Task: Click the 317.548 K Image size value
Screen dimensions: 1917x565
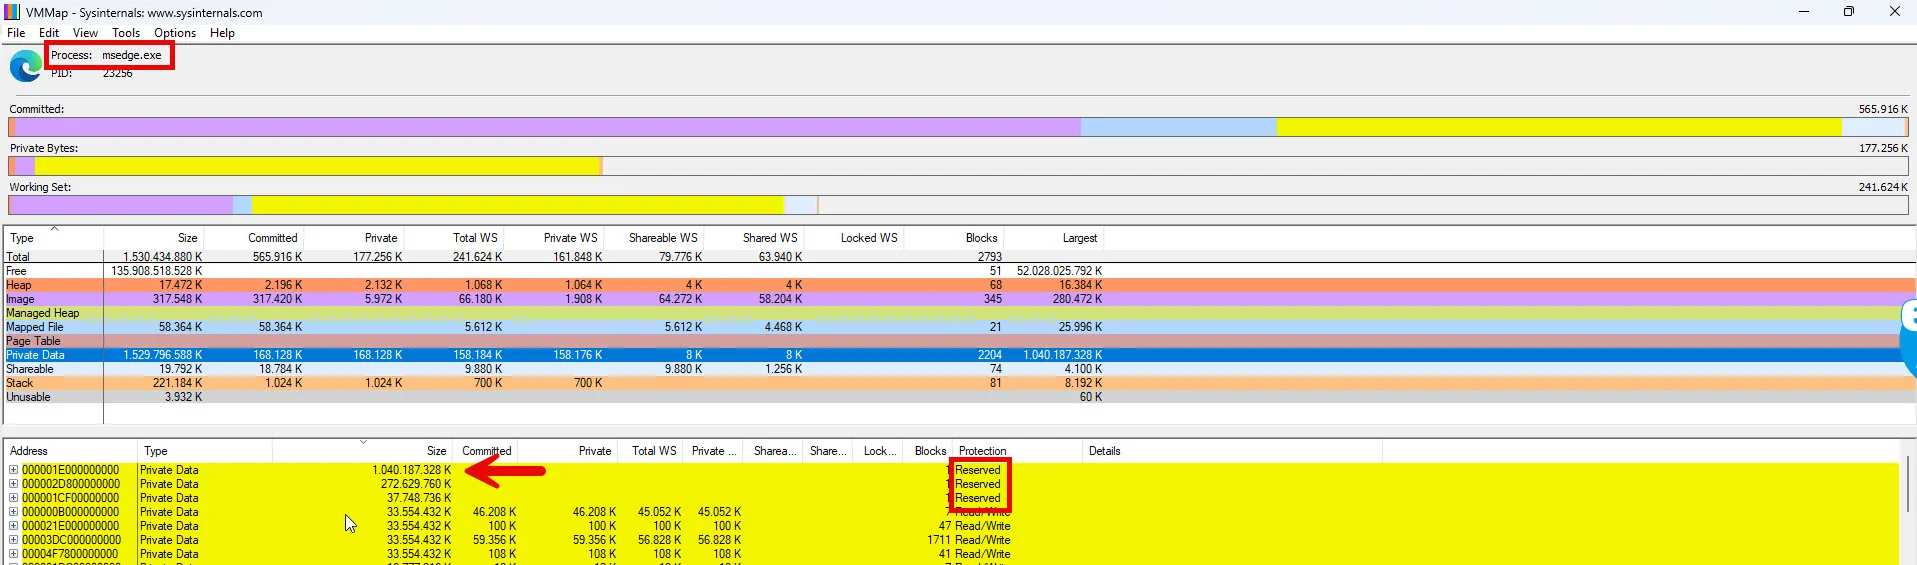Action: coord(177,299)
